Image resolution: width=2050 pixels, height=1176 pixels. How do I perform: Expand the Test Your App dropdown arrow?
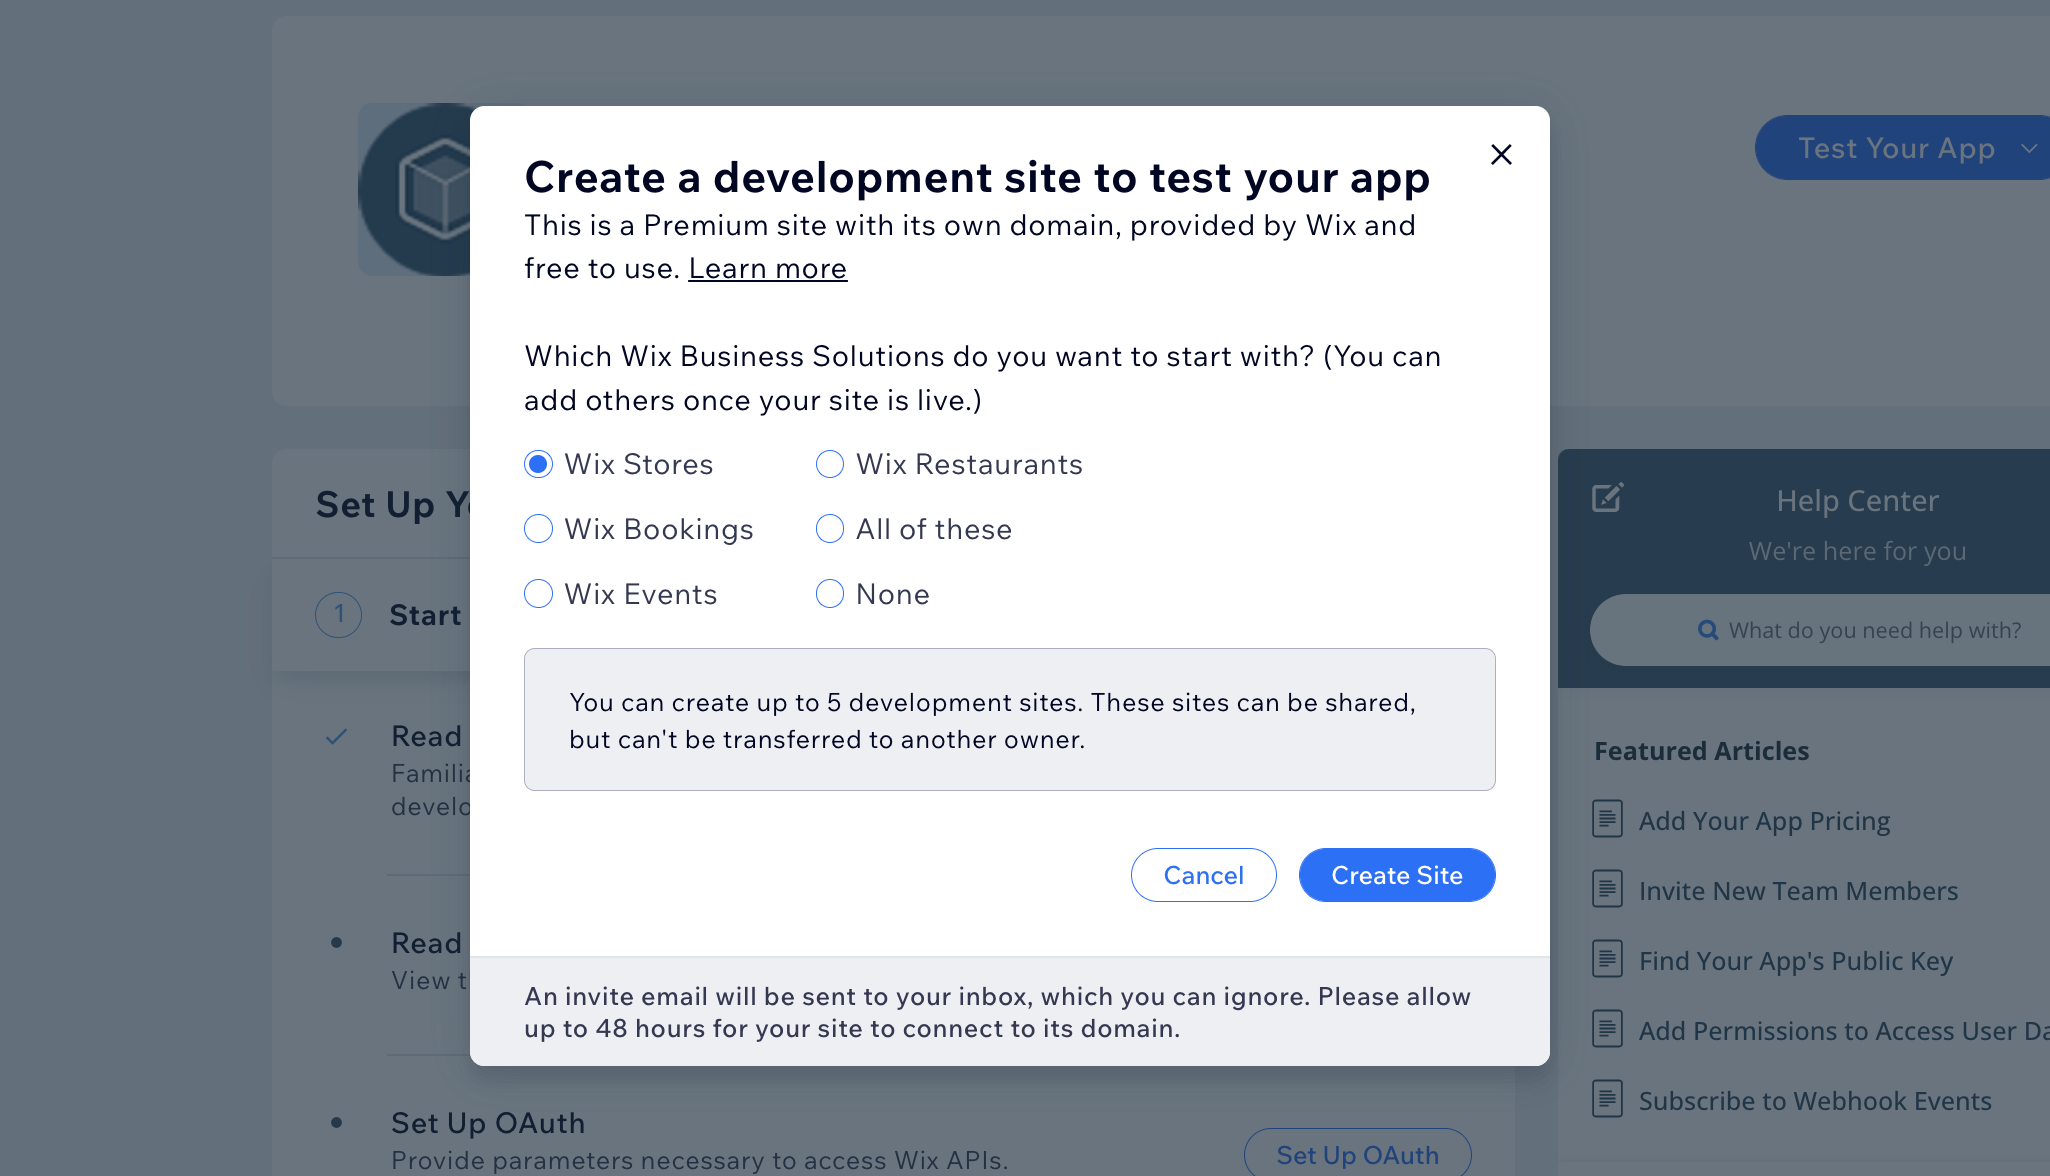[2029, 148]
